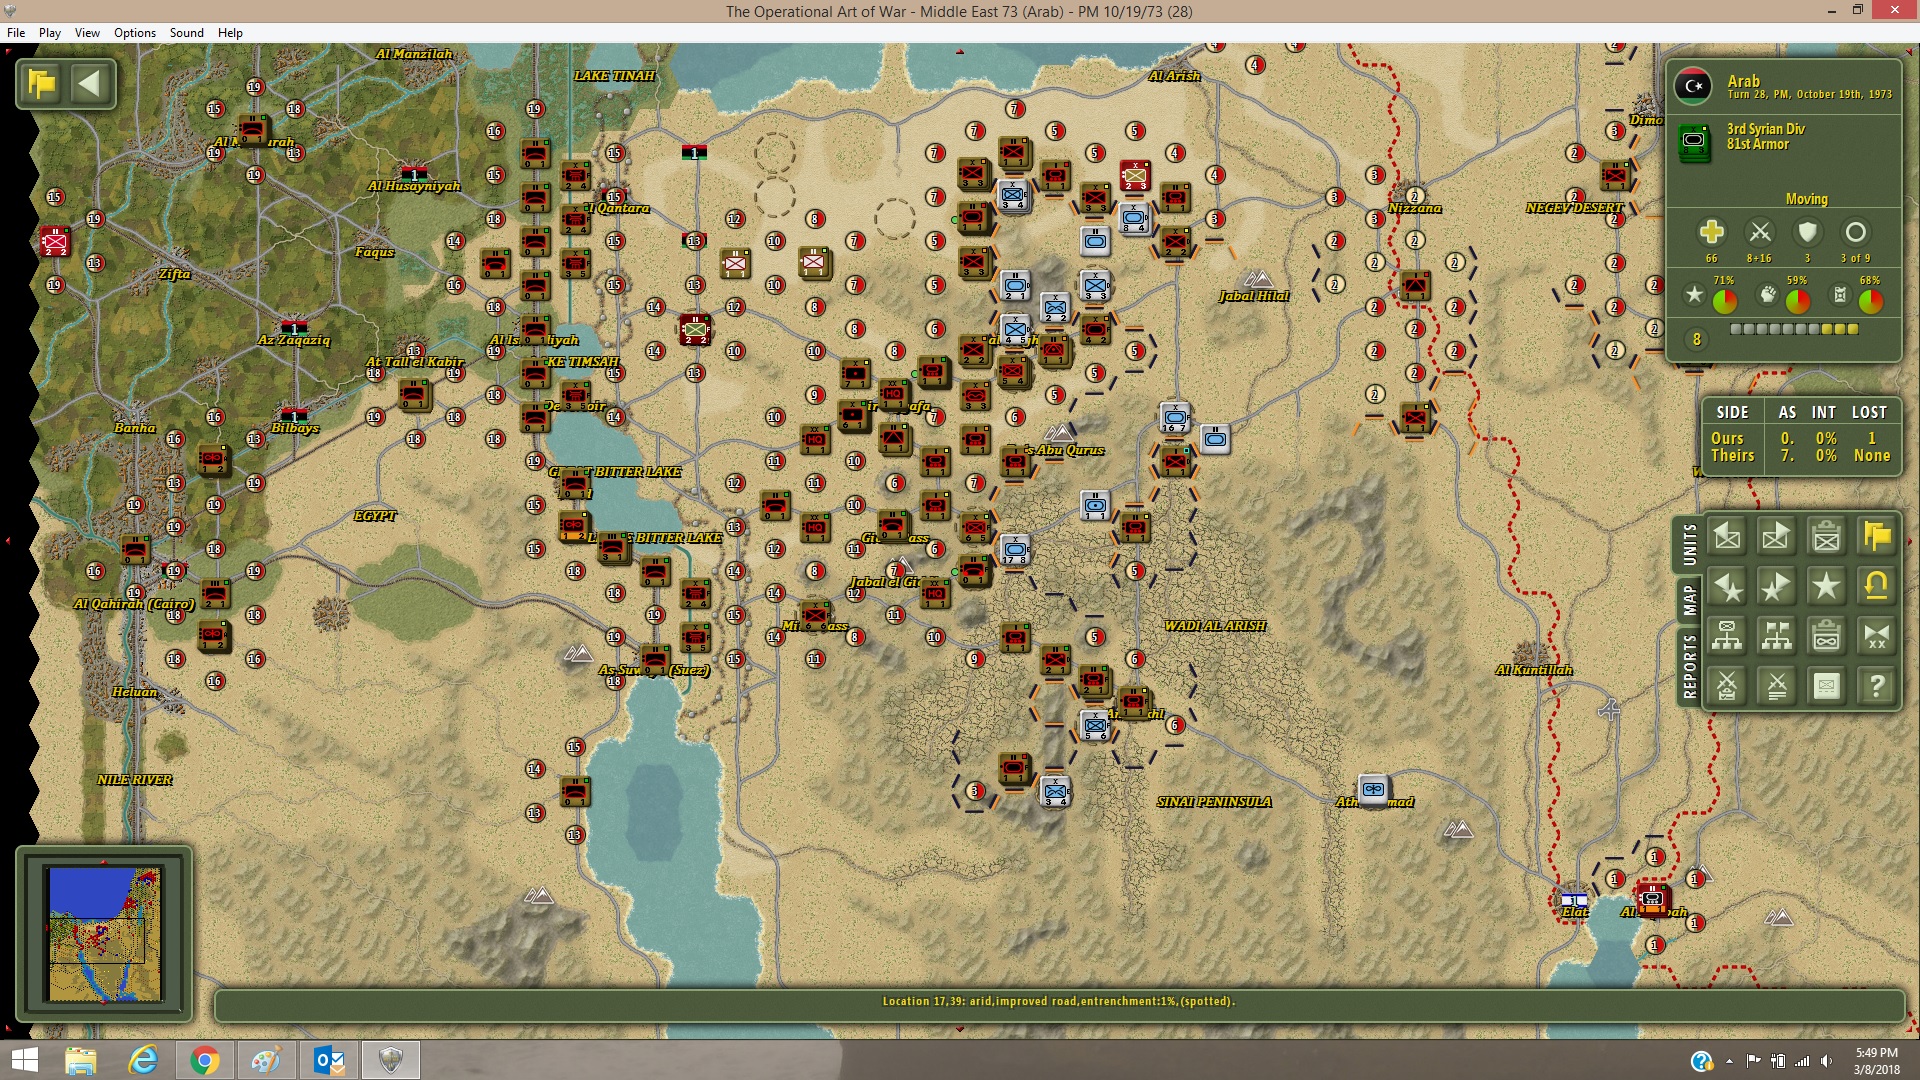Click the round 8 badge in unit panel
Viewport: 1920px width, 1080px height.
point(1696,340)
